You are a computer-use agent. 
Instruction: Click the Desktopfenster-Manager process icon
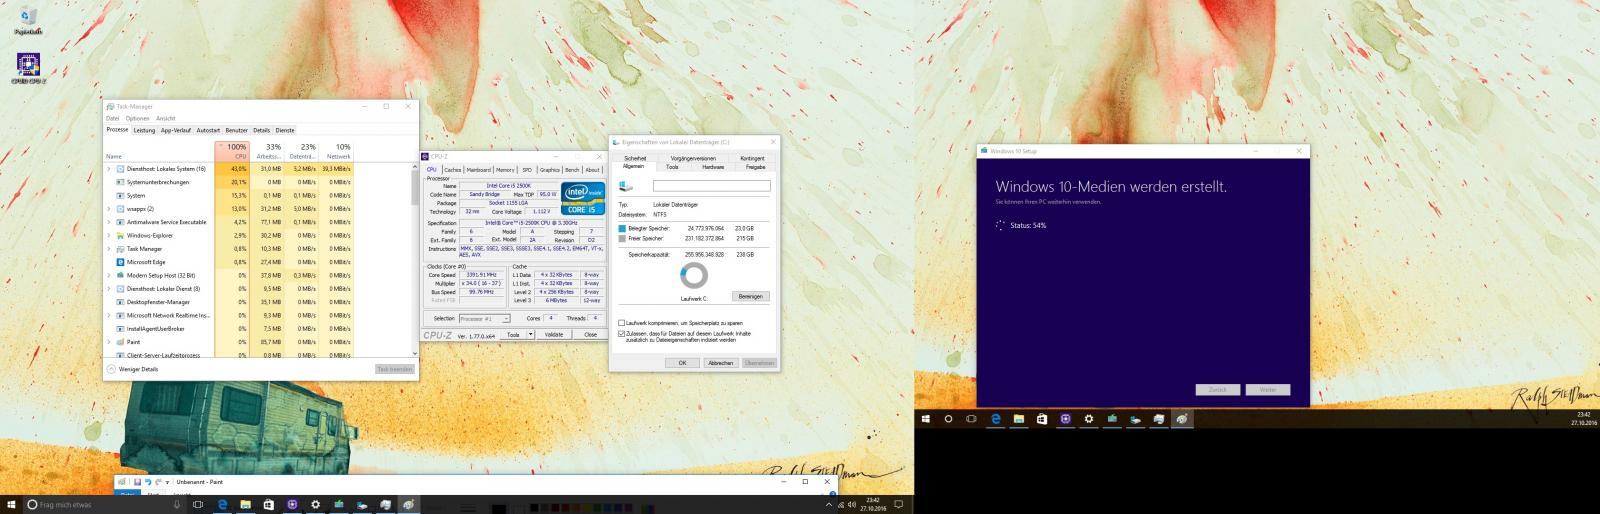tap(121, 302)
